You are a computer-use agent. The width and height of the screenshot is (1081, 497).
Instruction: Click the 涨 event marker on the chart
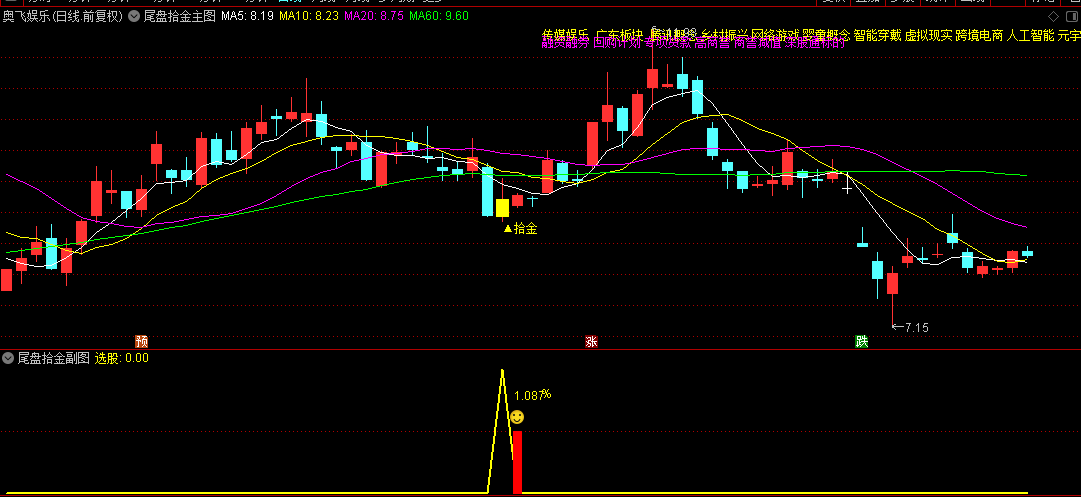[x=591, y=341]
